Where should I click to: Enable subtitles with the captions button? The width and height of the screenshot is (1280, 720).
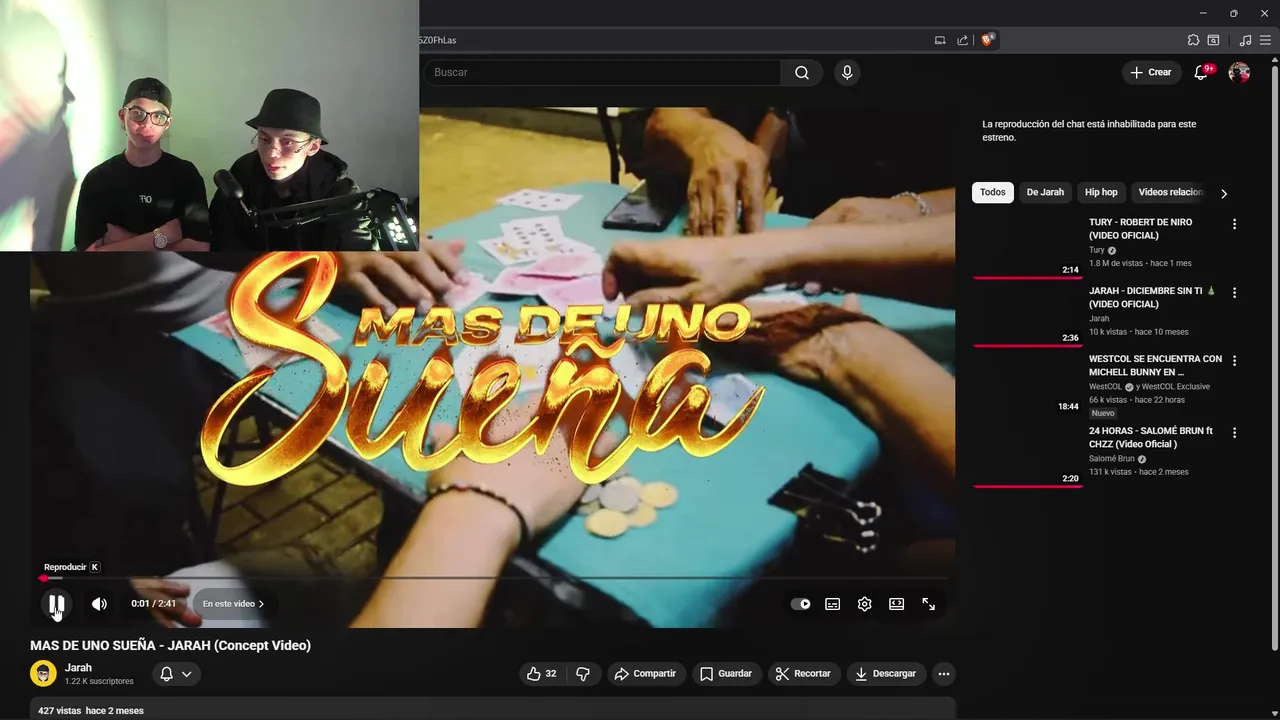pos(832,604)
